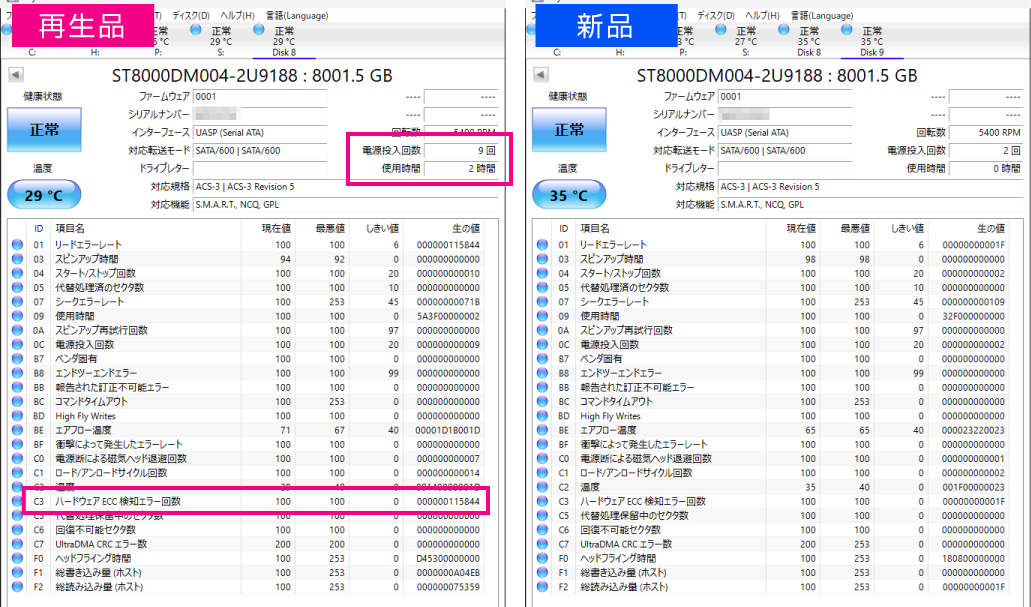Click status icon for 04 スタート/ストップ回数 in 新品 window
The image size is (1031, 607).
click(x=542, y=274)
